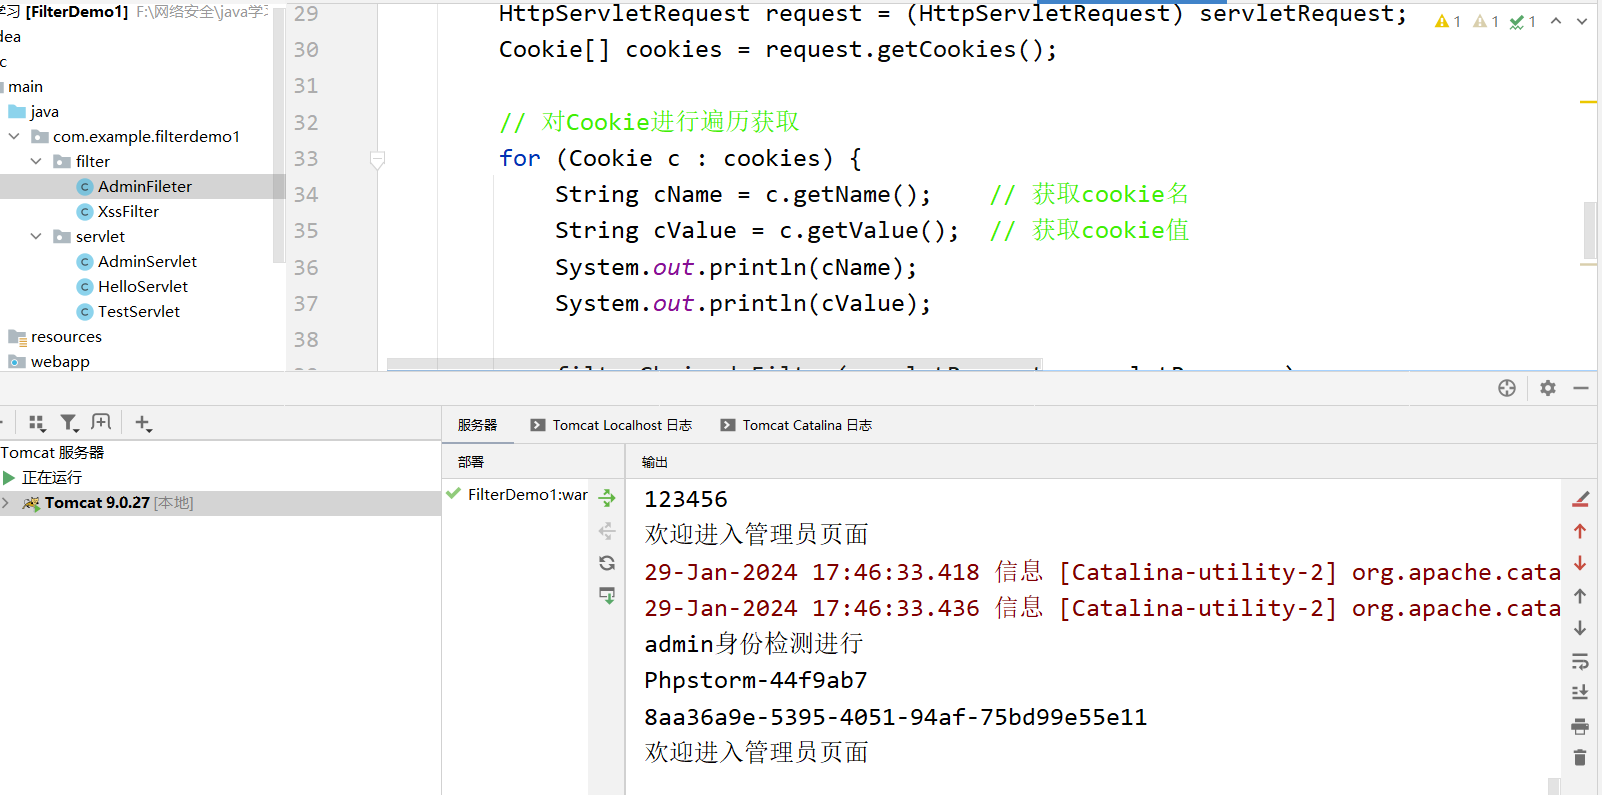
Task: Click the Refresh deployment icon
Action: click(x=607, y=563)
